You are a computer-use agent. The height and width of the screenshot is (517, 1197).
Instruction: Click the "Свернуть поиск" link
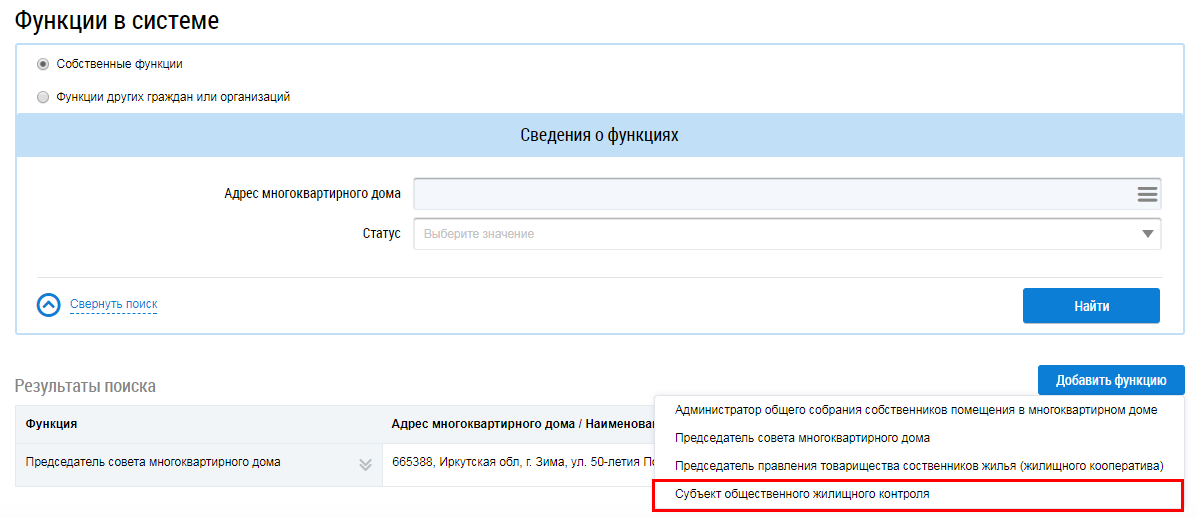[x=113, y=304]
